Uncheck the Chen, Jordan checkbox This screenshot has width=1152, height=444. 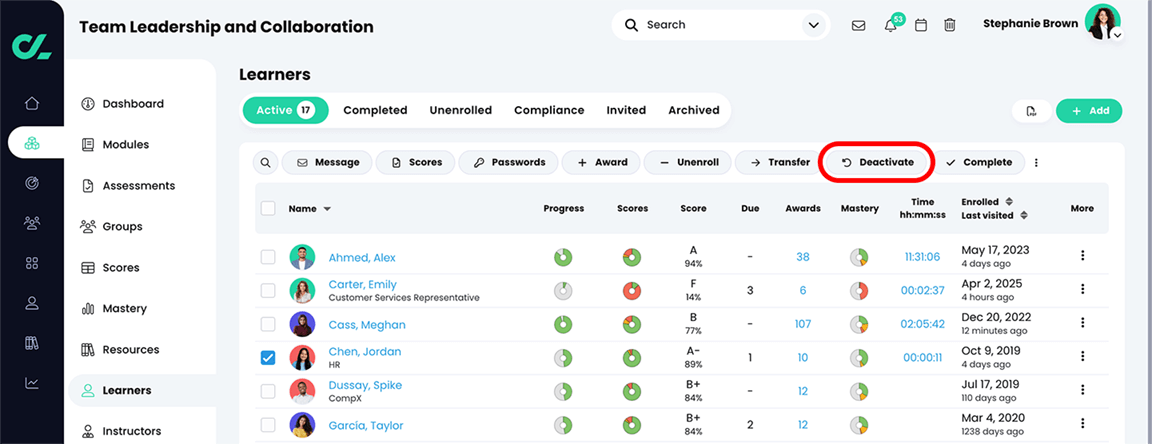(268, 358)
